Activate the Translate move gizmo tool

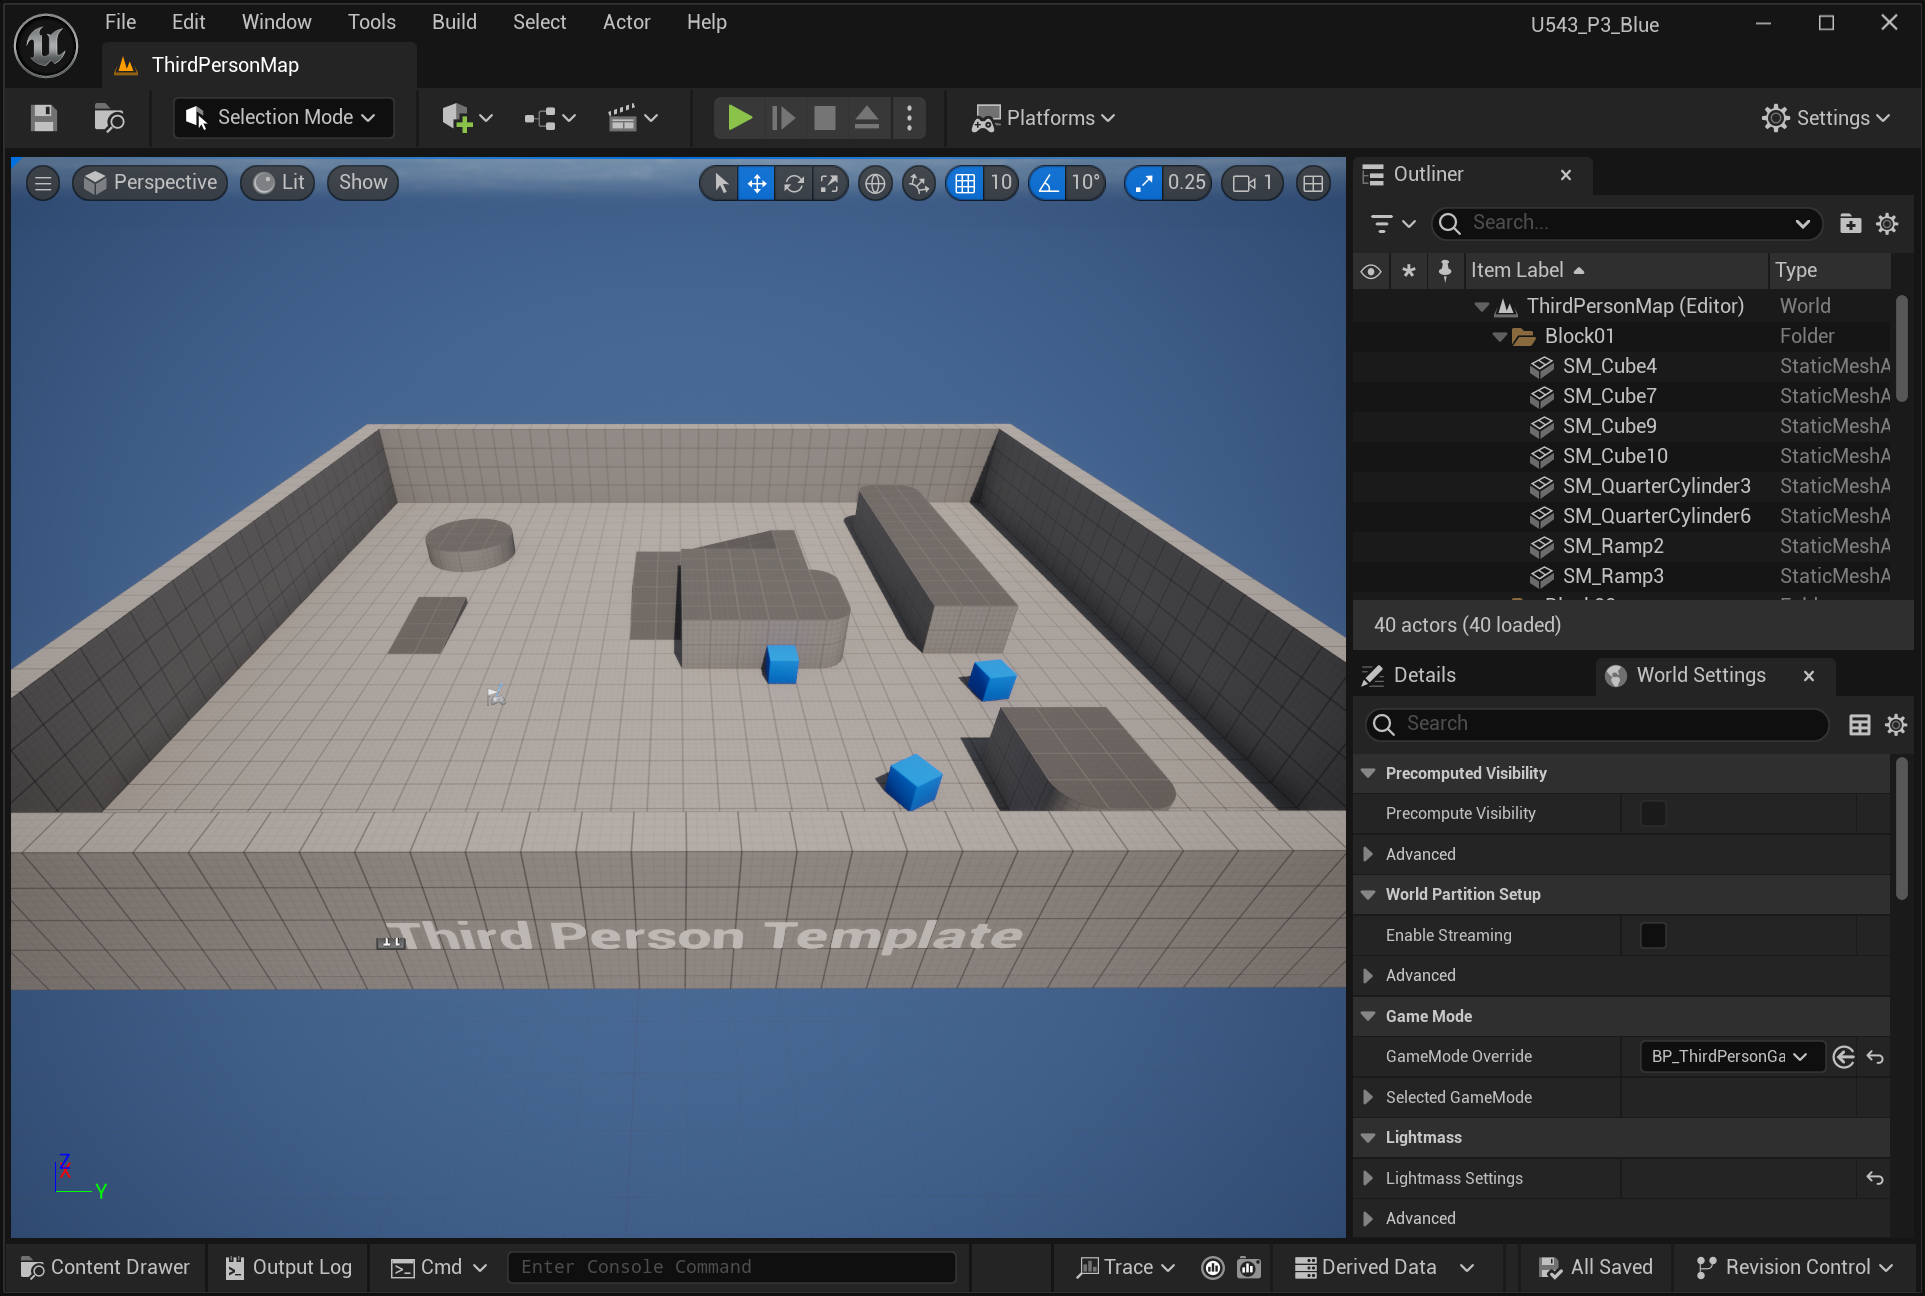757,183
